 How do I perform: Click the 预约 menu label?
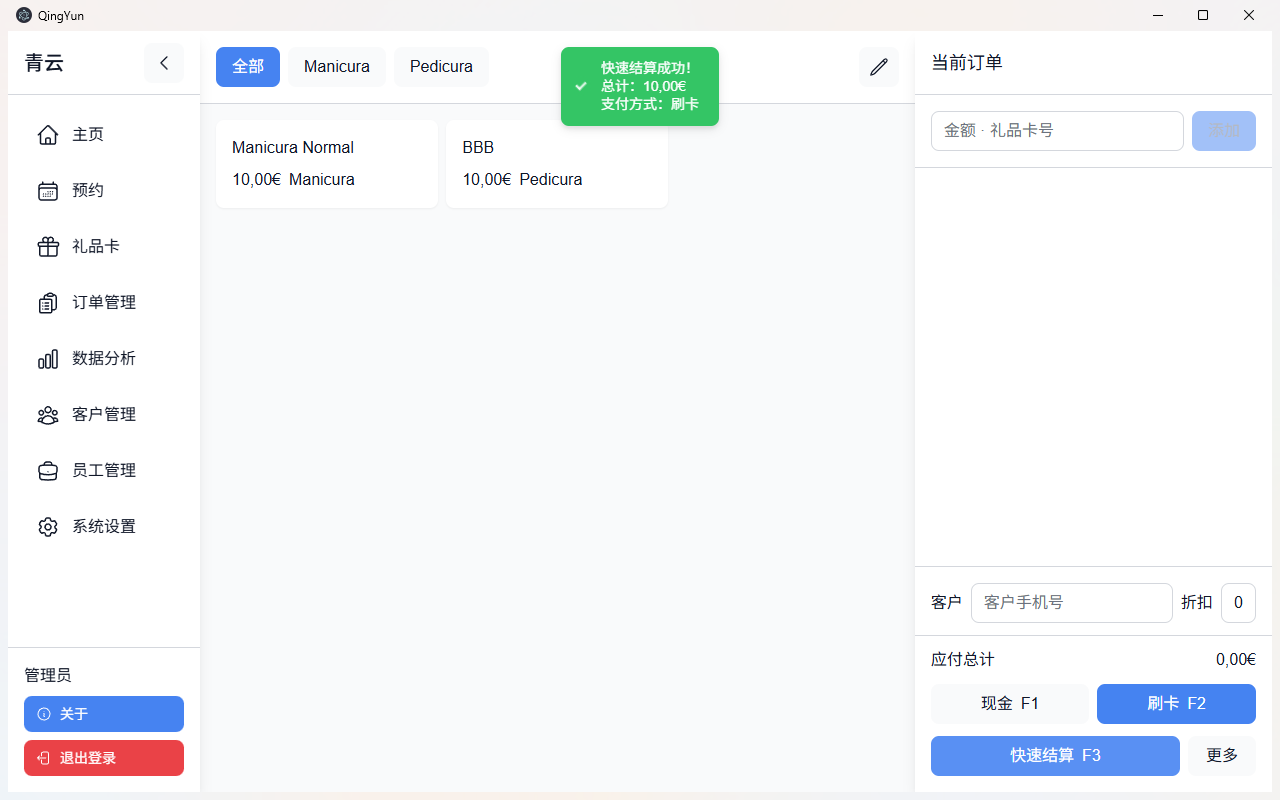pyautogui.click(x=88, y=191)
